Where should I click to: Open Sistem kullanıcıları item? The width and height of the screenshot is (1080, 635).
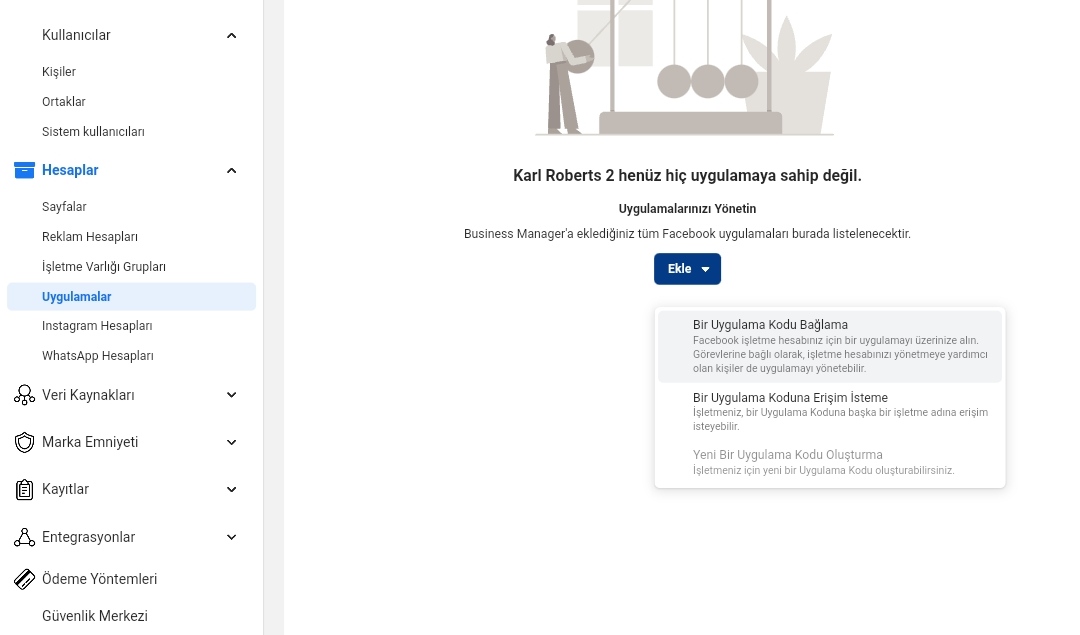click(x=93, y=132)
